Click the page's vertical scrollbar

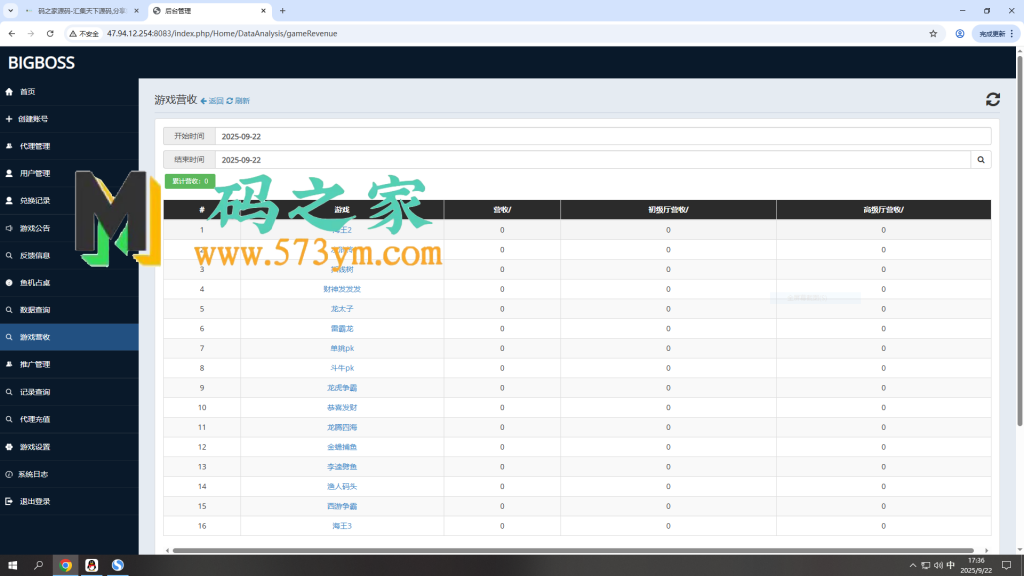(x=1019, y=241)
